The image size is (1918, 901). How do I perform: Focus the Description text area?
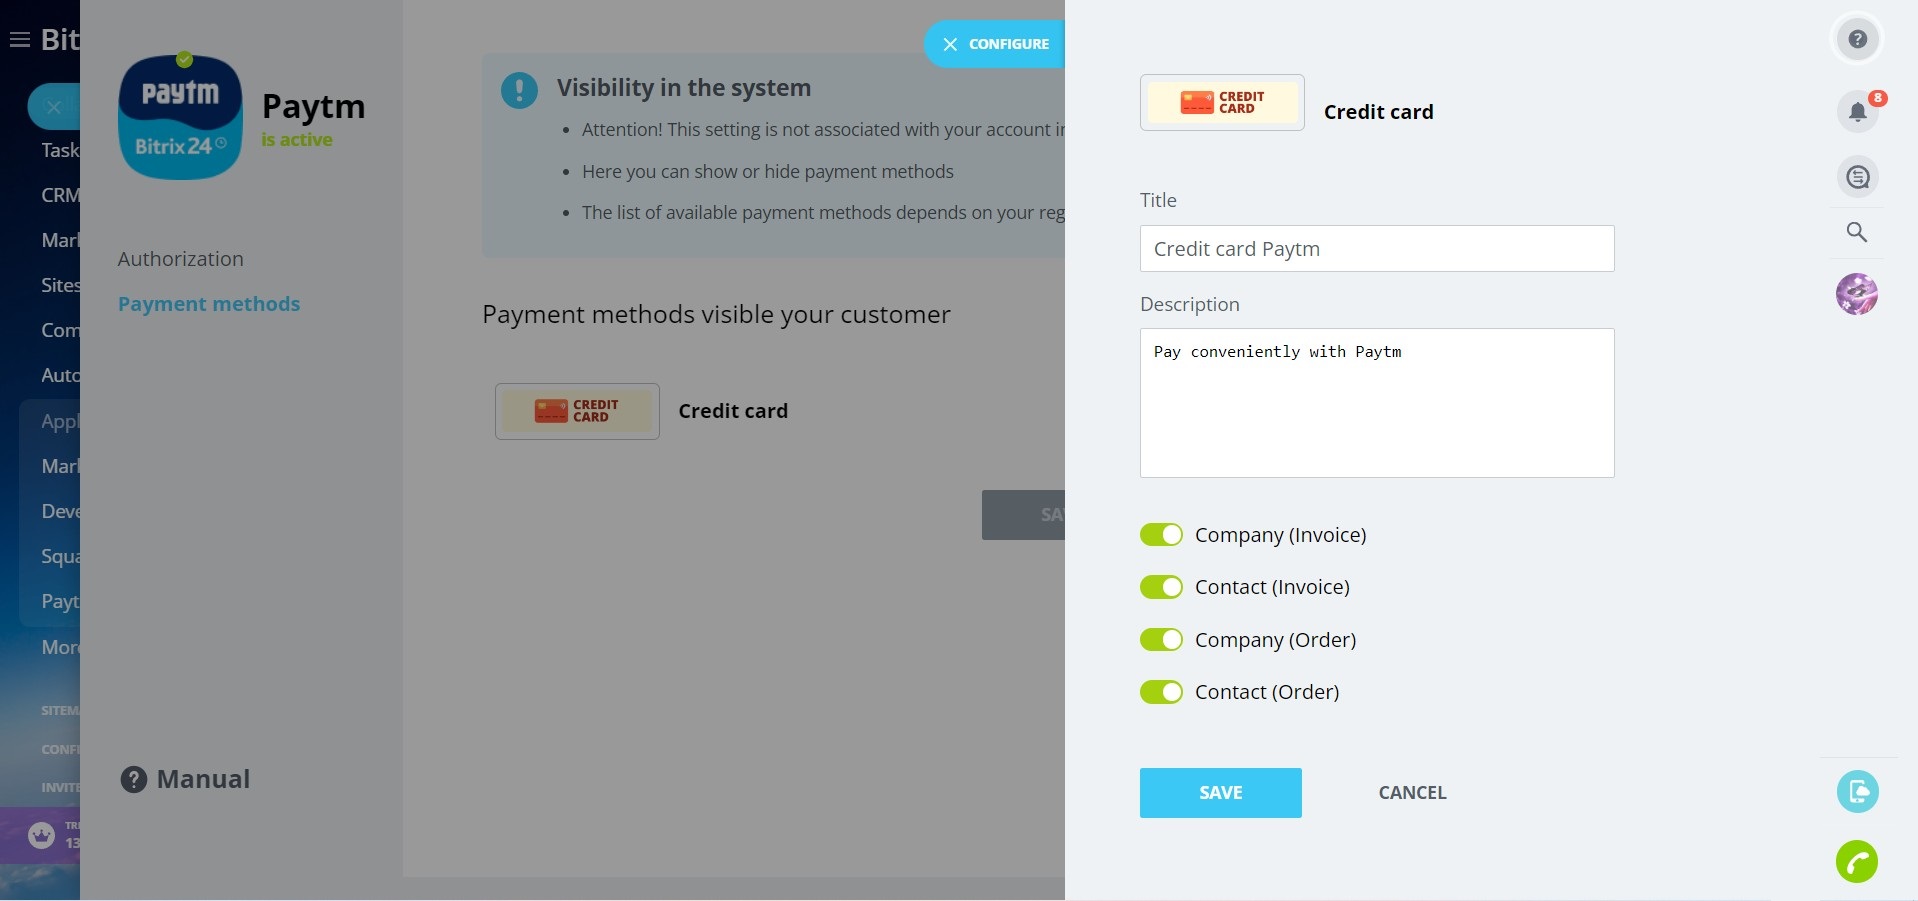coord(1376,403)
